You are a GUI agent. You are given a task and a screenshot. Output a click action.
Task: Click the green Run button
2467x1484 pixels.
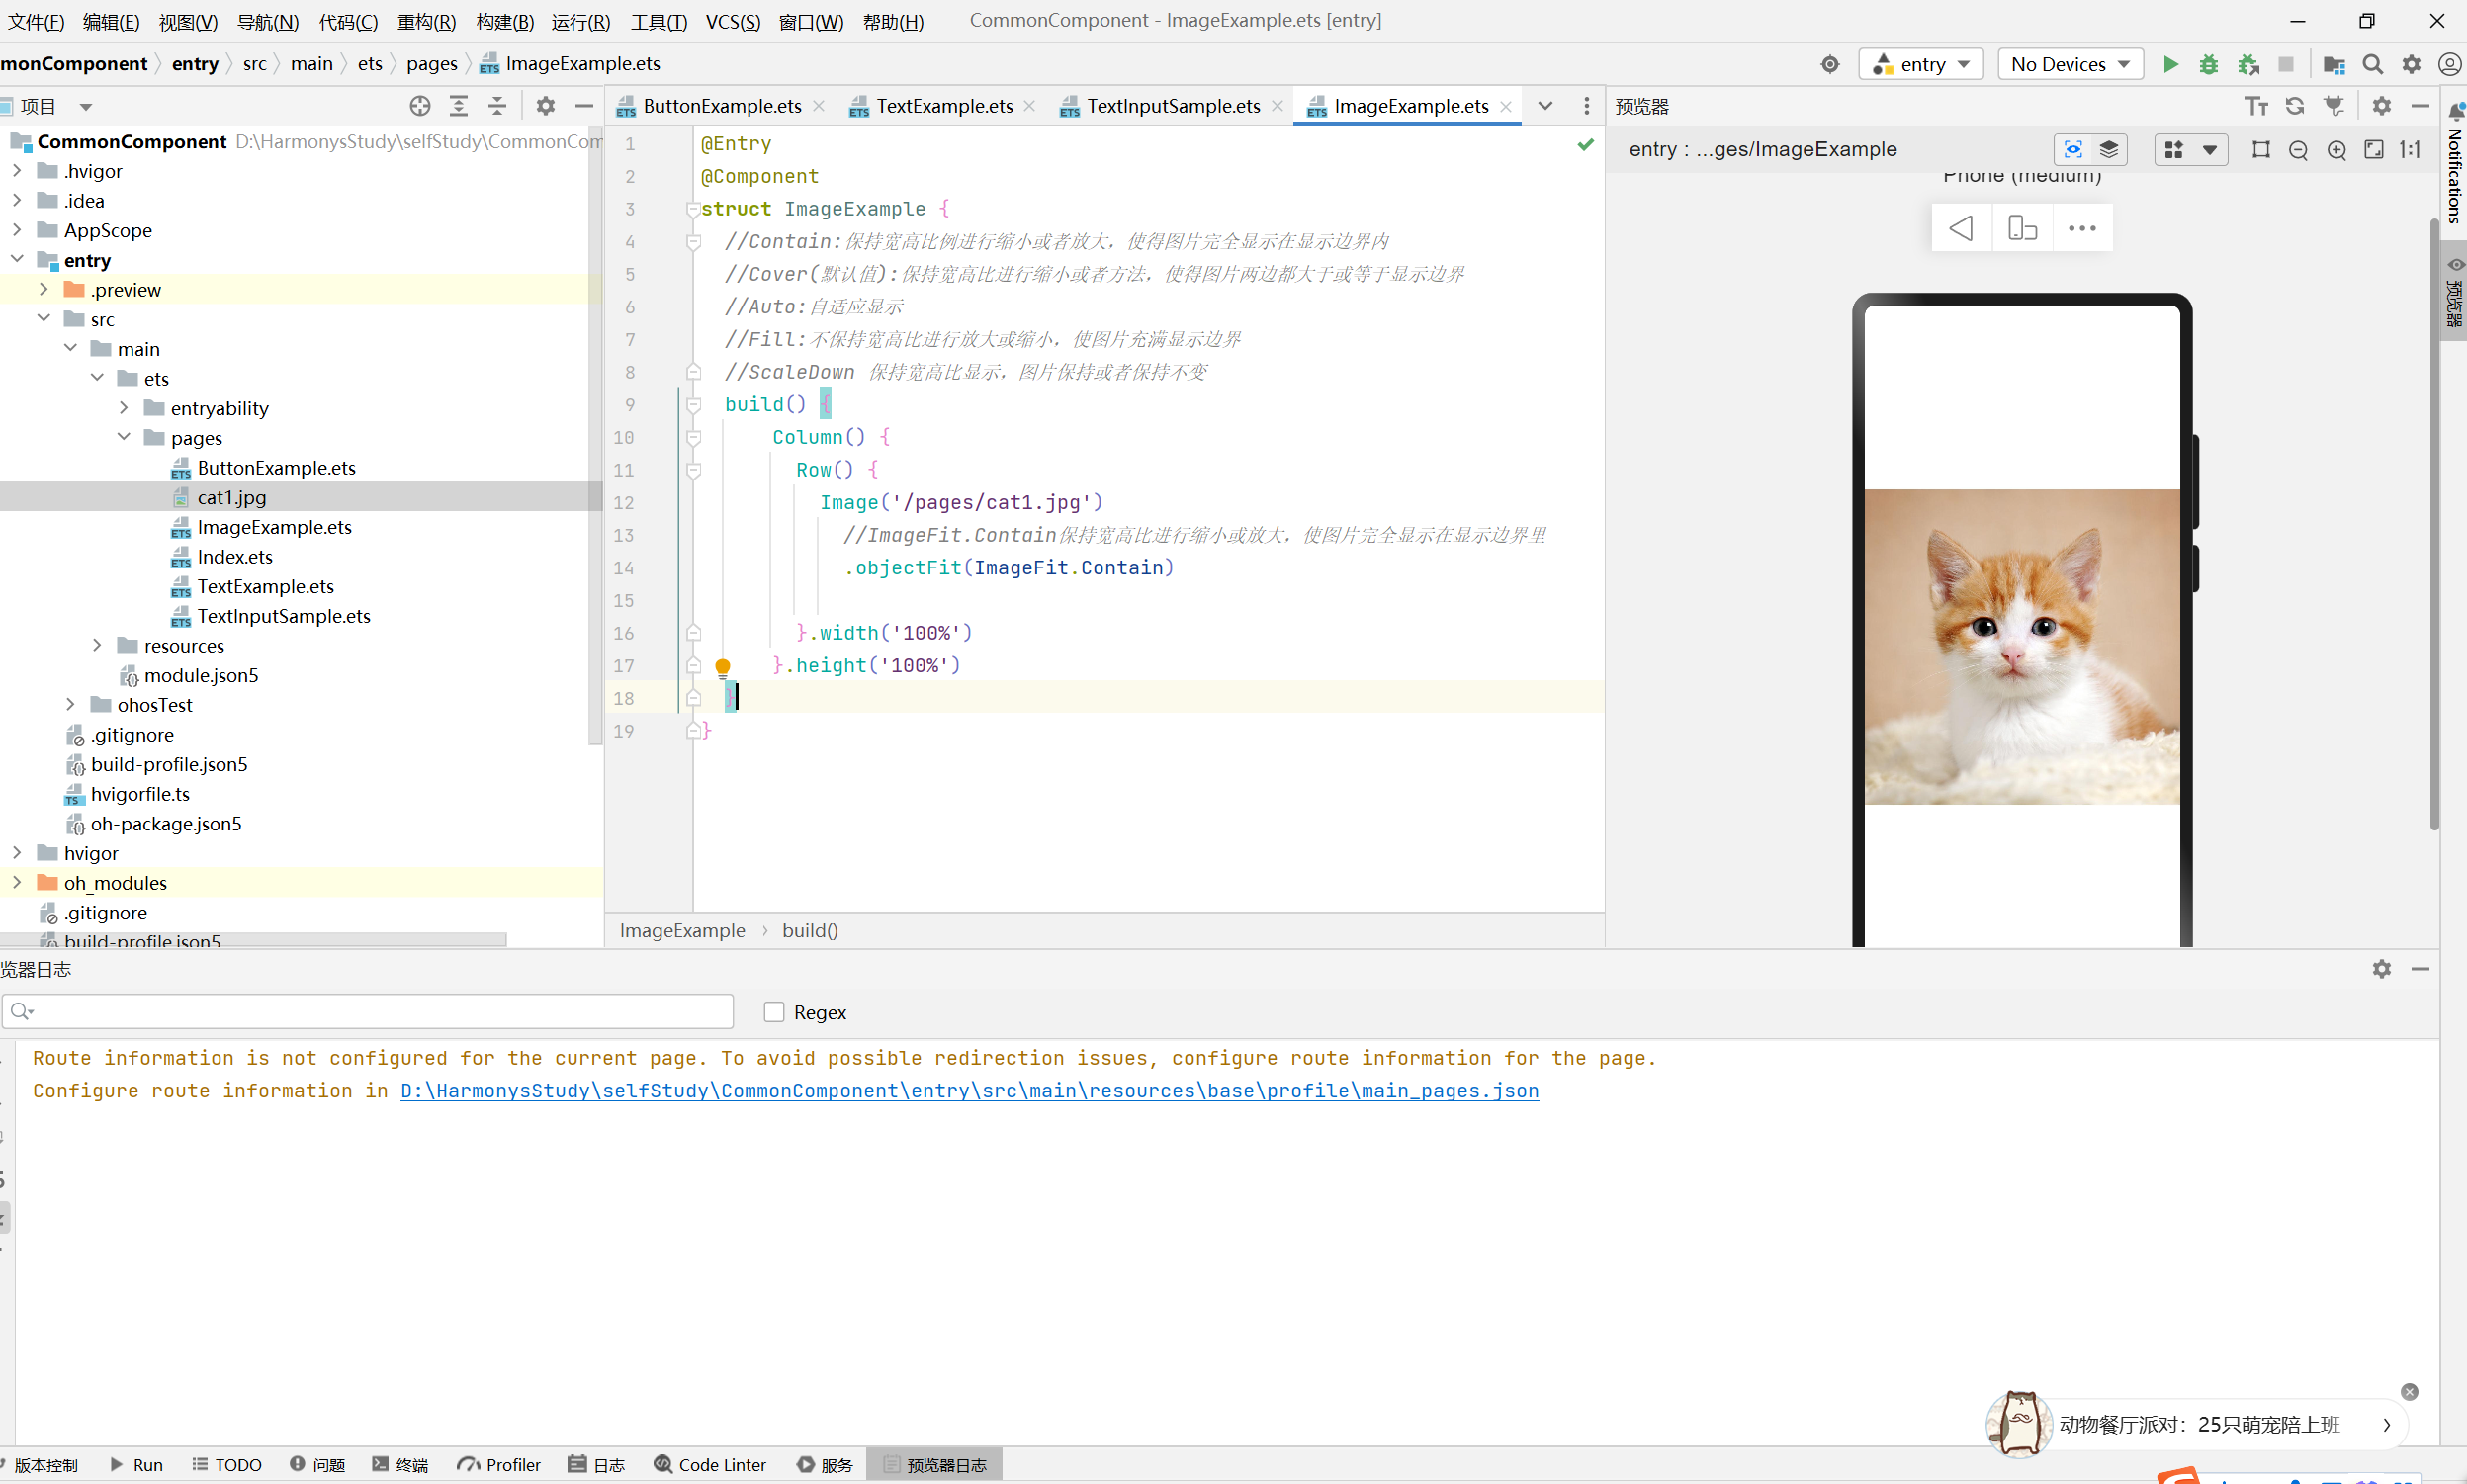tap(2169, 64)
